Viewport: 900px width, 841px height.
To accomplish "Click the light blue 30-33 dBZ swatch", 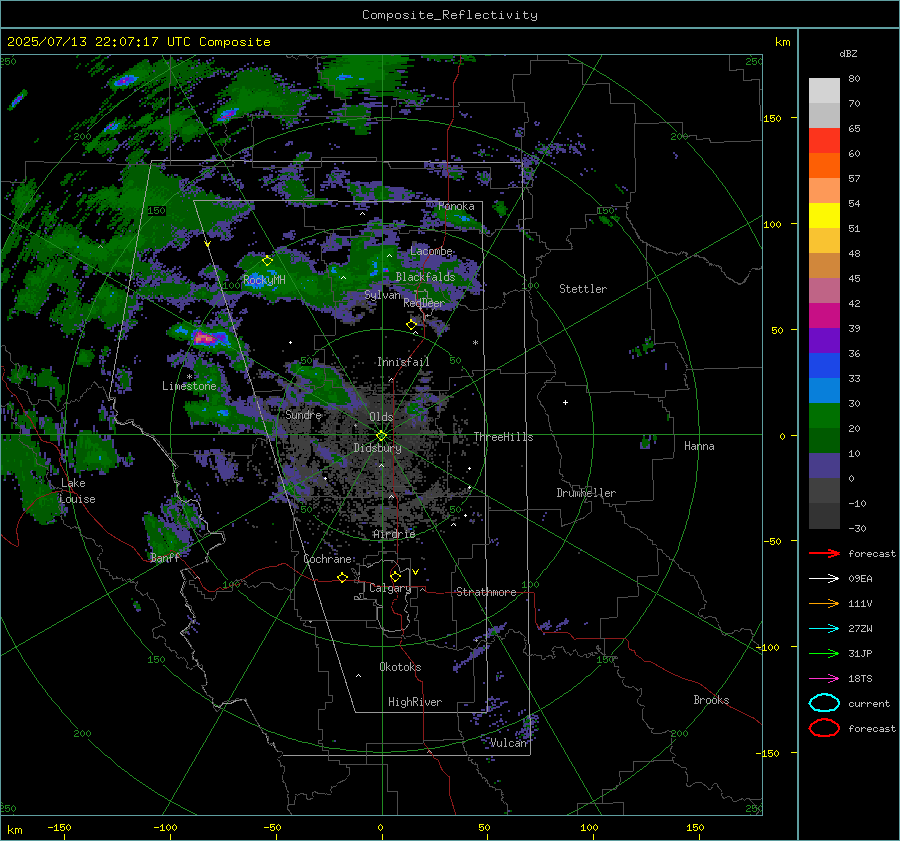I will (x=824, y=390).
